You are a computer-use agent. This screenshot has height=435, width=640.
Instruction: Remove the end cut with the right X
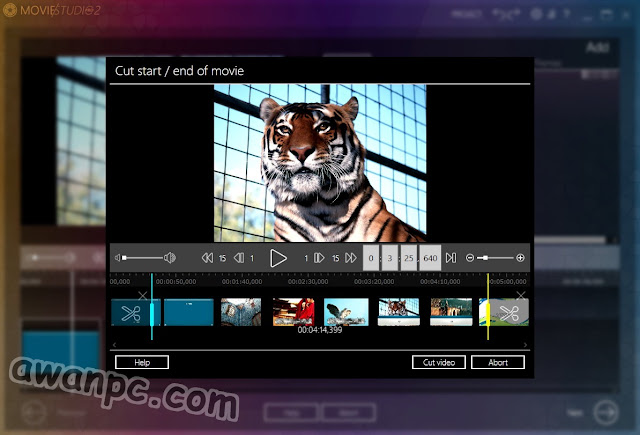tap(520, 295)
